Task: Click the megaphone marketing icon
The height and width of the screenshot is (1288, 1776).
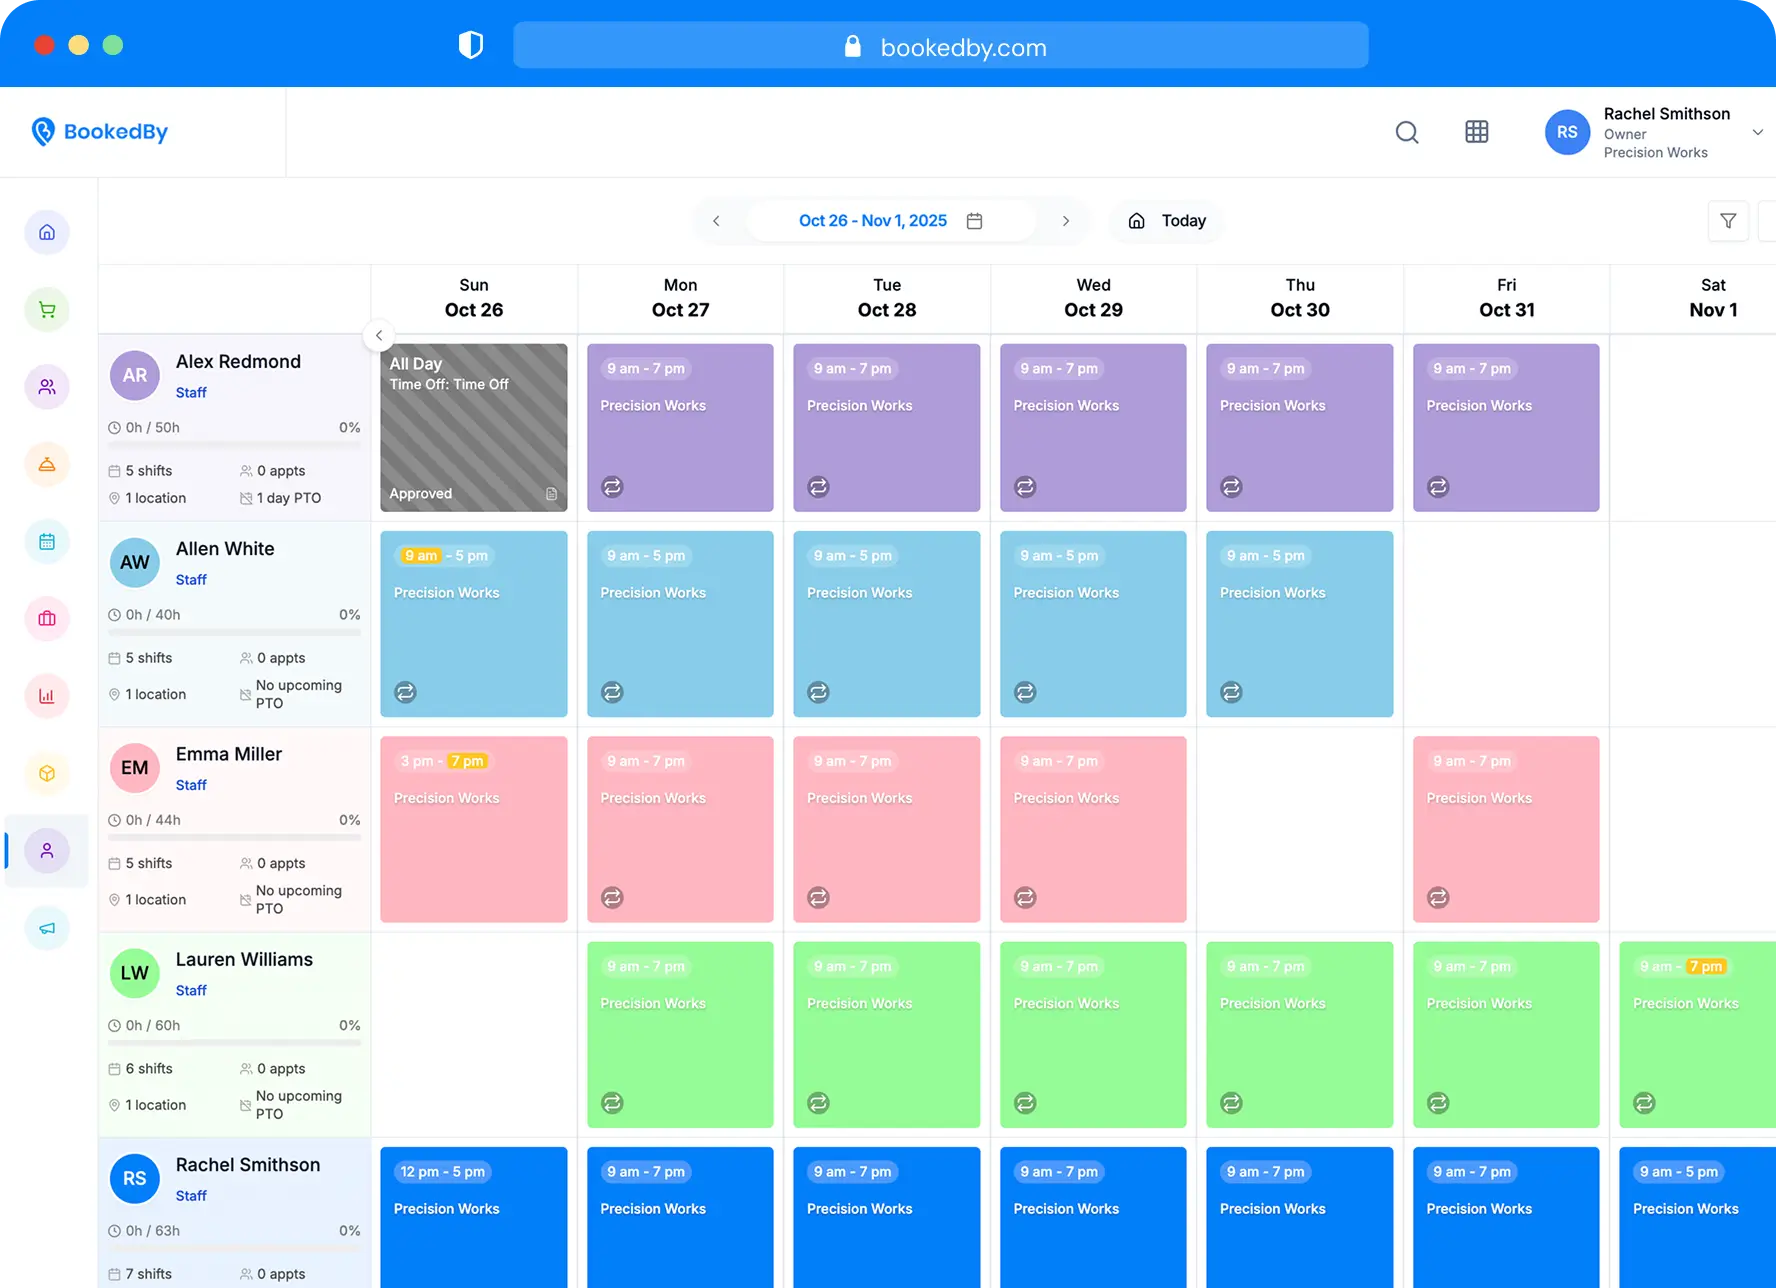Action: (47, 928)
